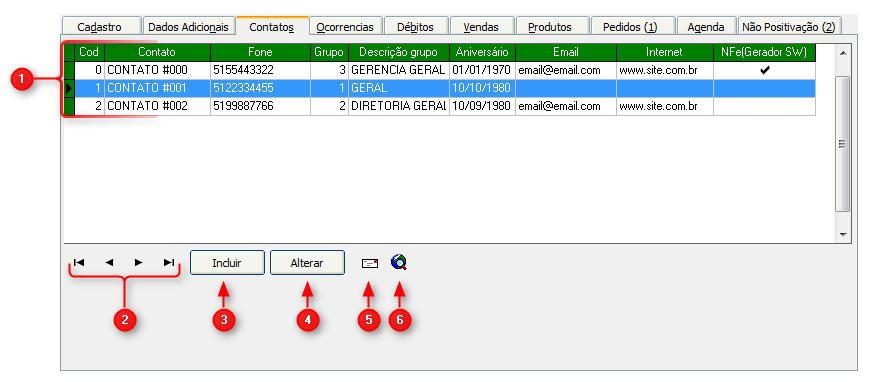Jump to the last contact record

(x=169, y=263)
